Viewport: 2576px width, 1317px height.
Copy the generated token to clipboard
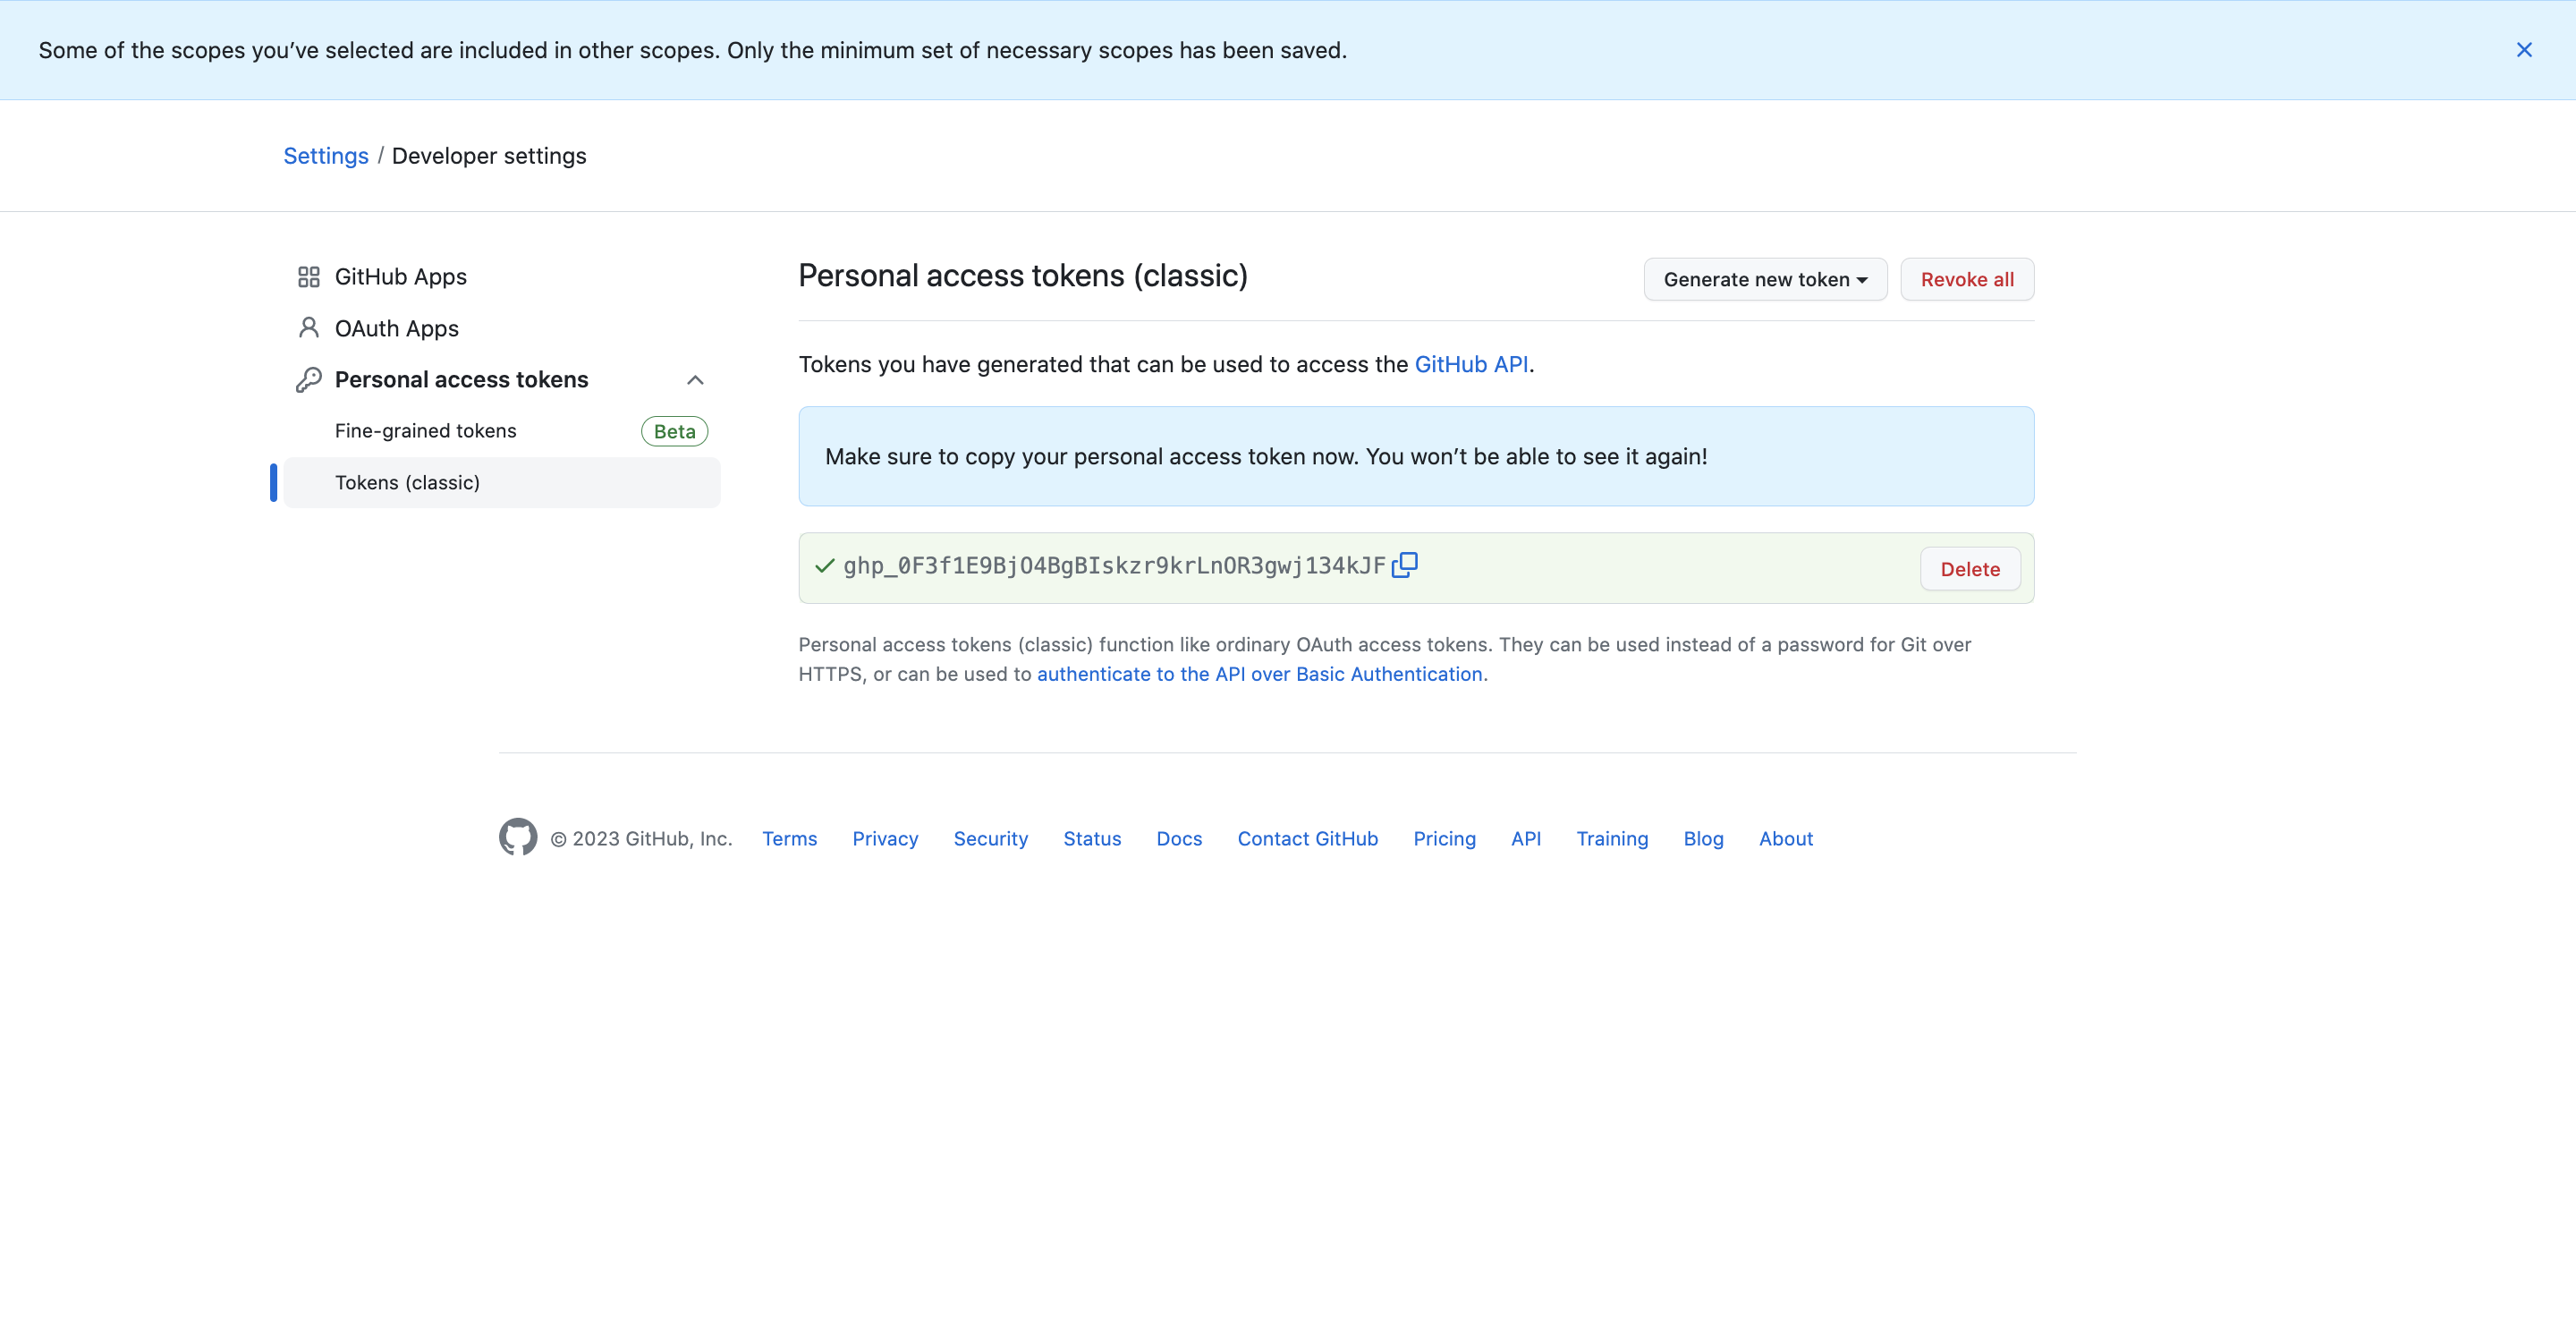[x=1404, y=565]
